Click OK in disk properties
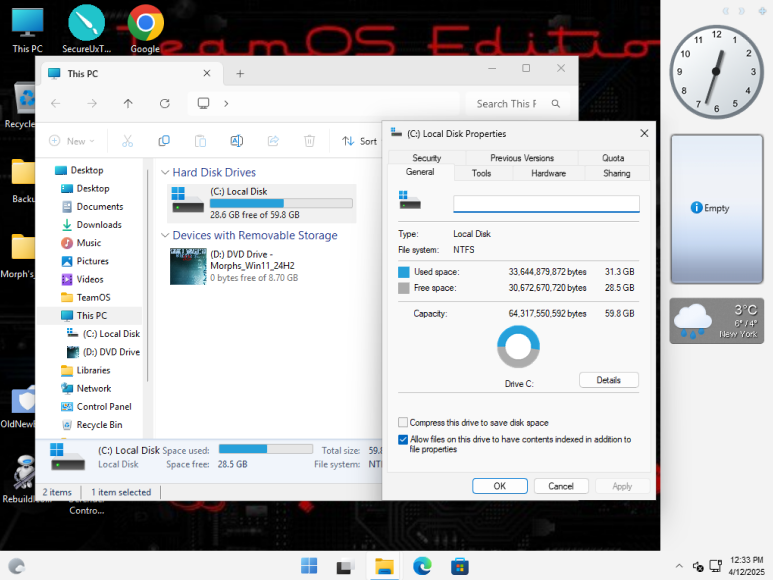This screenshot has height=580, width=773. coord(499,486)
